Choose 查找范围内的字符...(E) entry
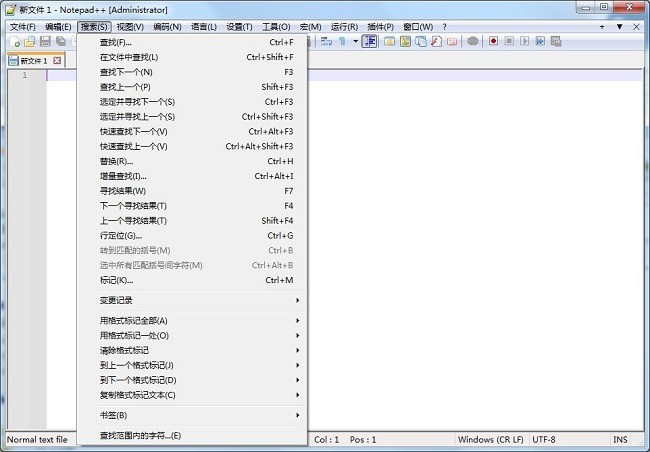 (192, 436)
